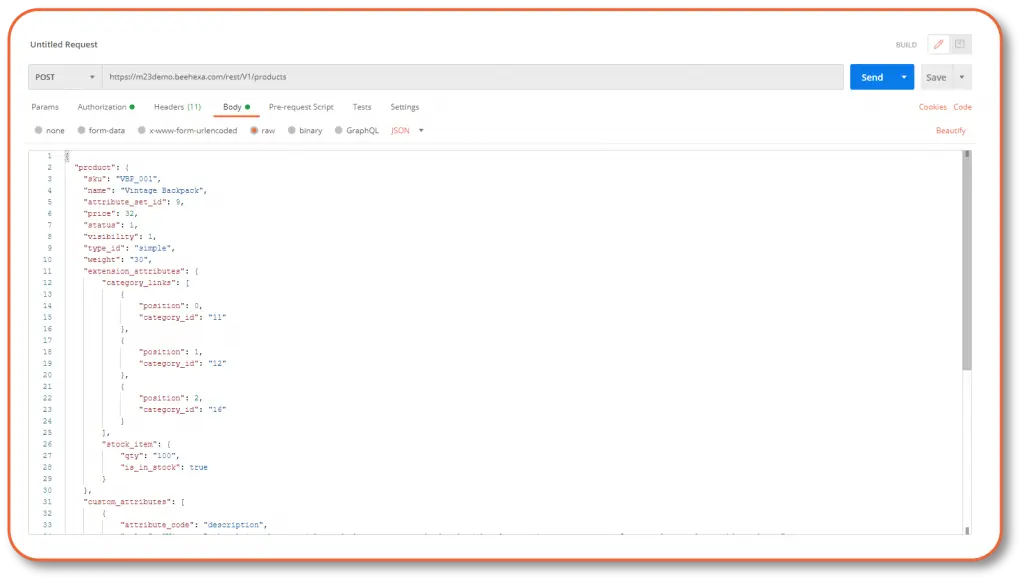
Task: Switch to comment/documentation view icon beside pencil
Action: [x=961, y=44]
